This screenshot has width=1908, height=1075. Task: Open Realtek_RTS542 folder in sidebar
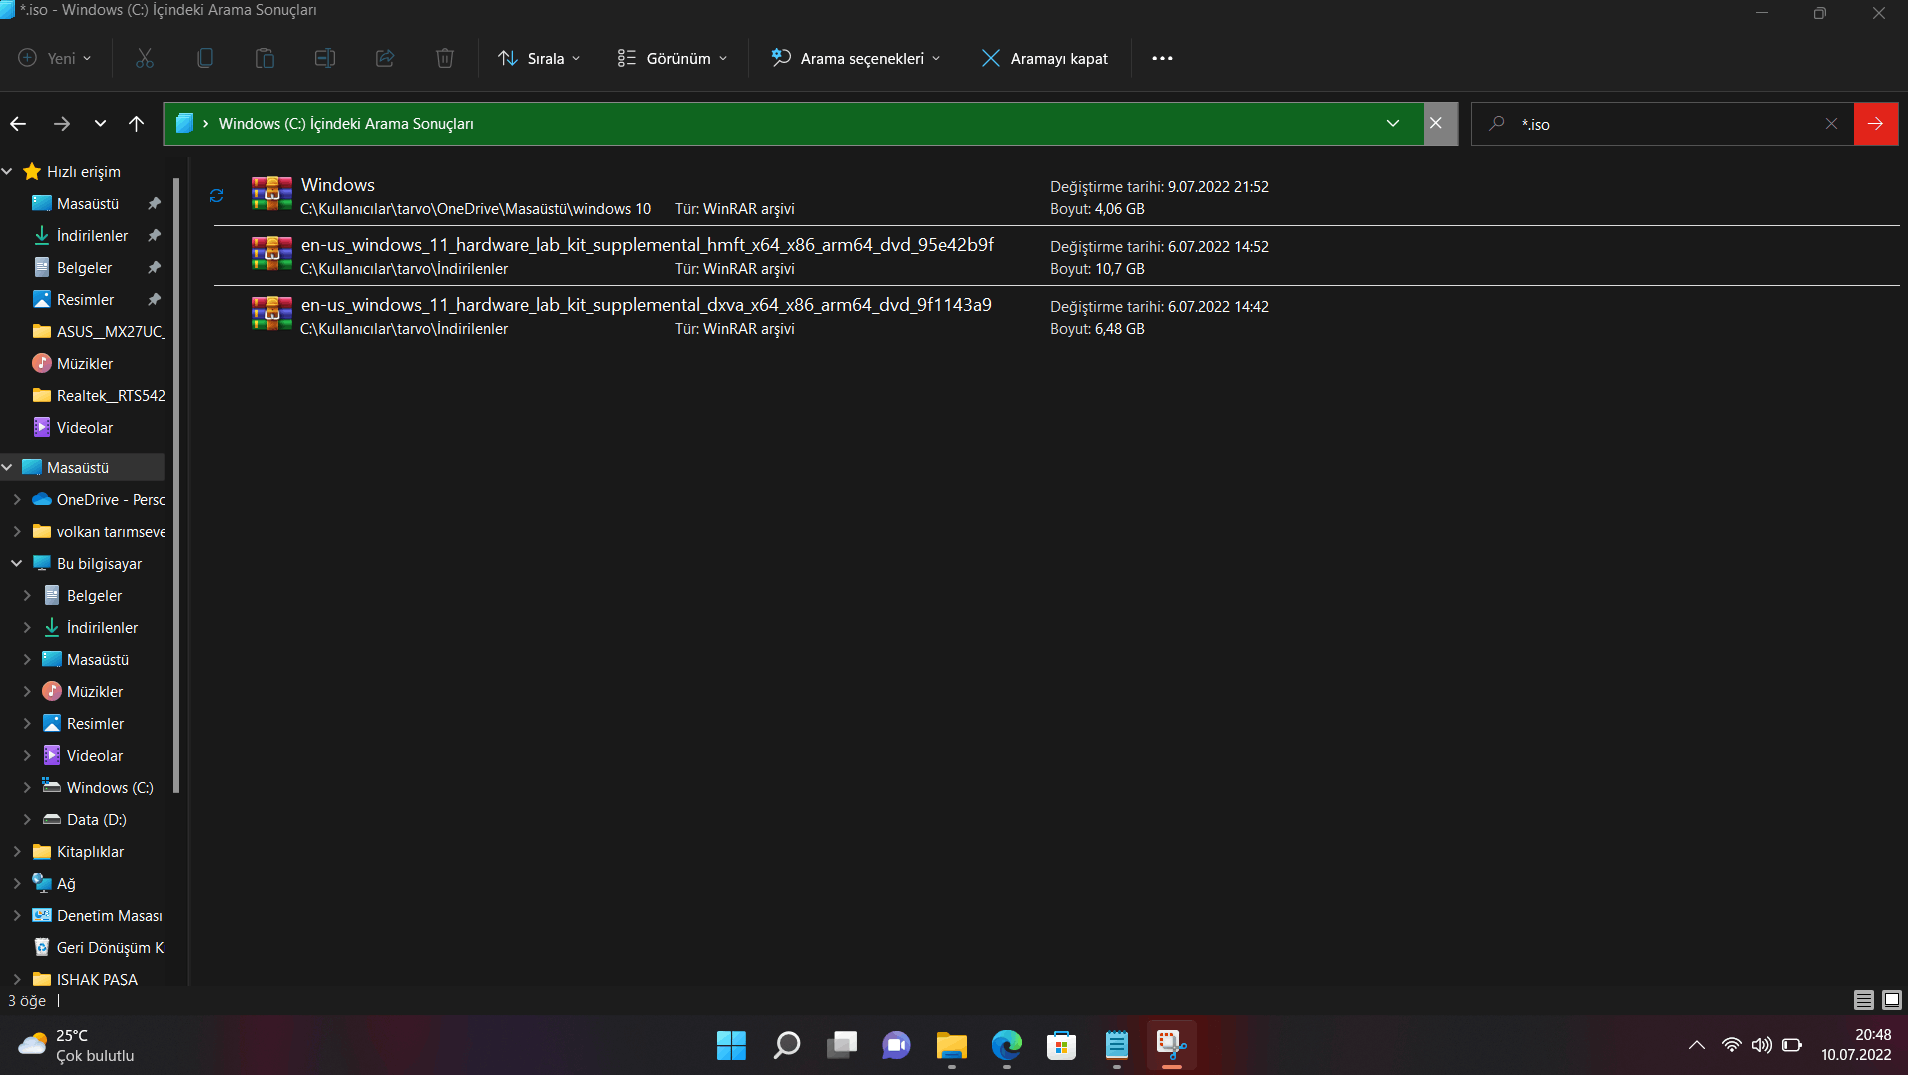96,396
